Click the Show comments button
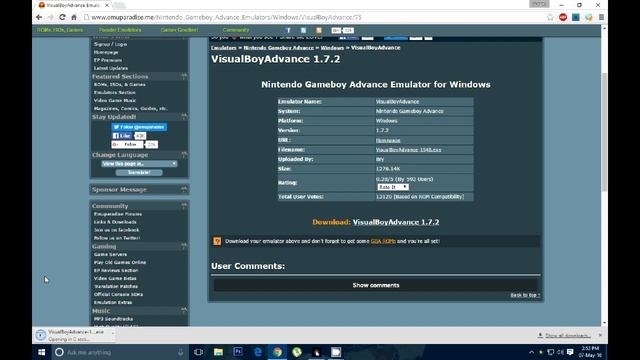640x360 pixels. click(376, 285)
